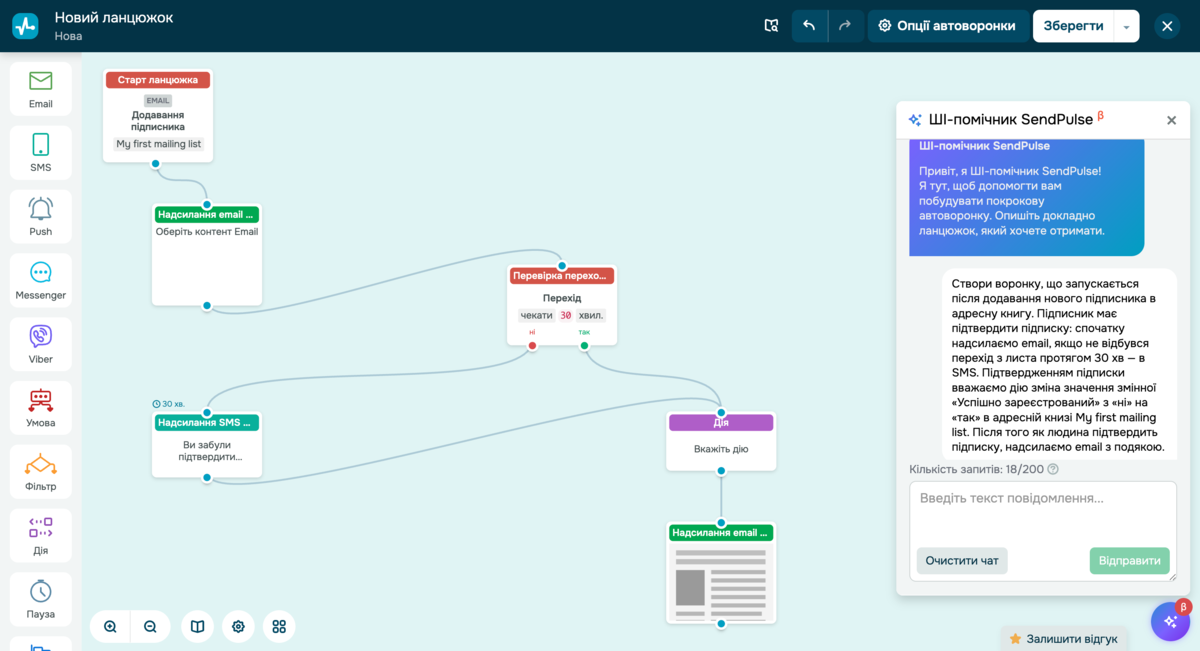This screenshot has height=651, width=1200.
Task: Click the 'Кількість запитів: 18/200' text
Action: (976, 469)
